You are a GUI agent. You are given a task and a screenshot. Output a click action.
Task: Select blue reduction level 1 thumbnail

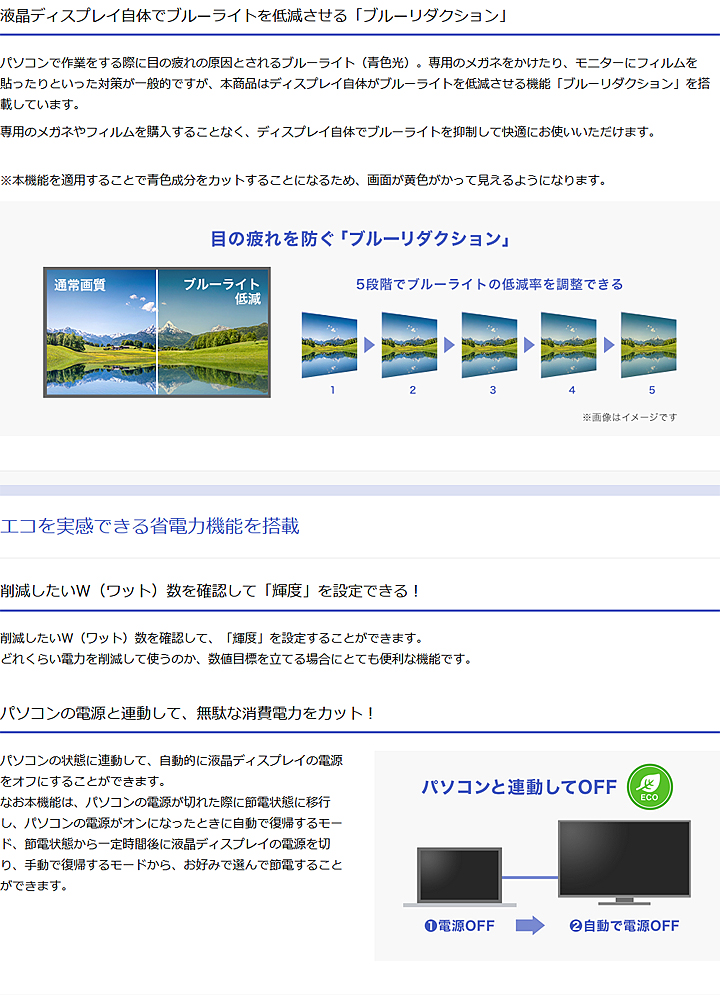[329, 345]
